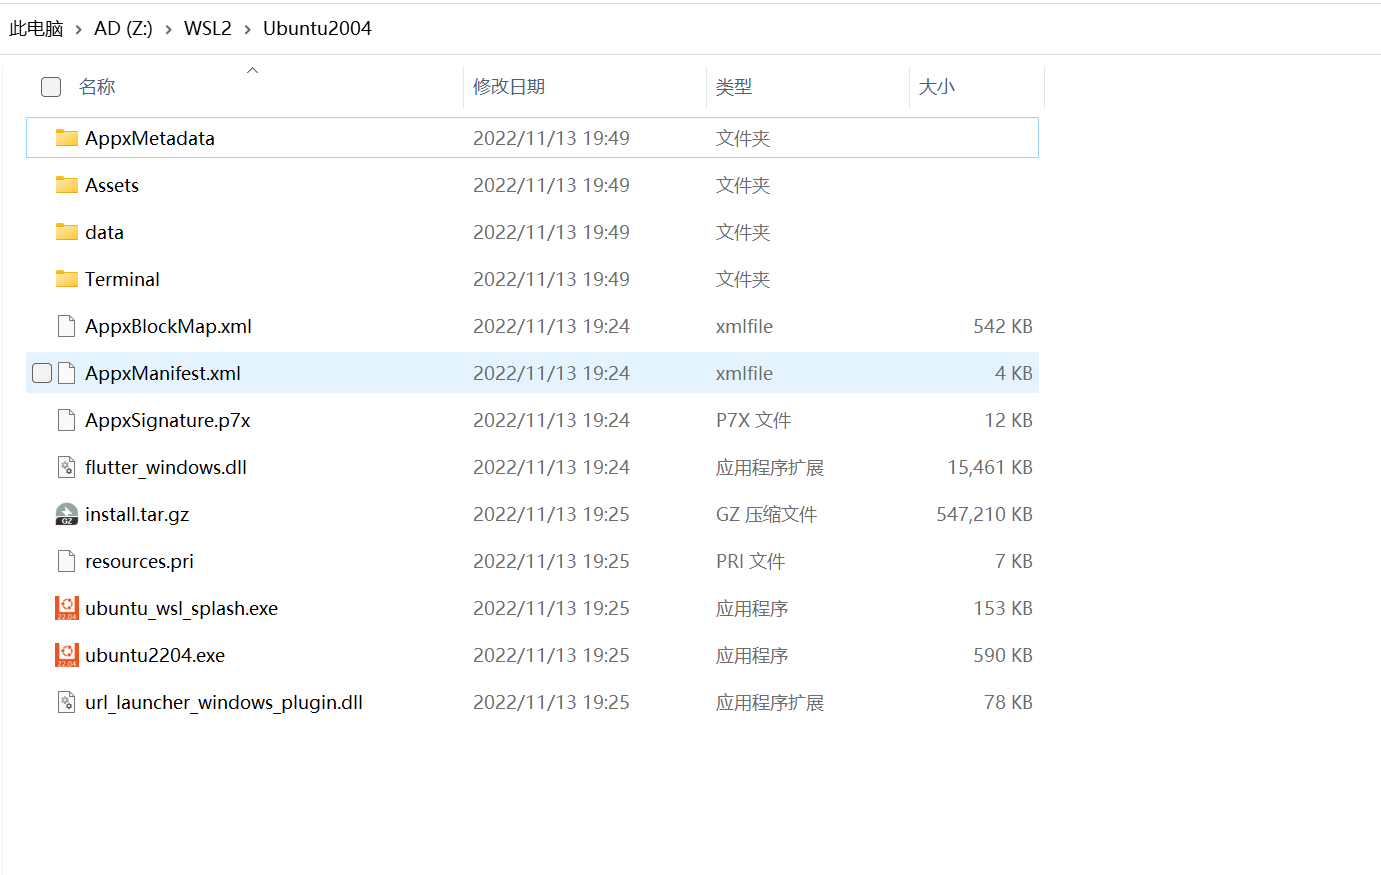Select the Assets folder icon
The width and height of the screenshot is (1381, 875).
pyautogui.click(x=66, y=185)
